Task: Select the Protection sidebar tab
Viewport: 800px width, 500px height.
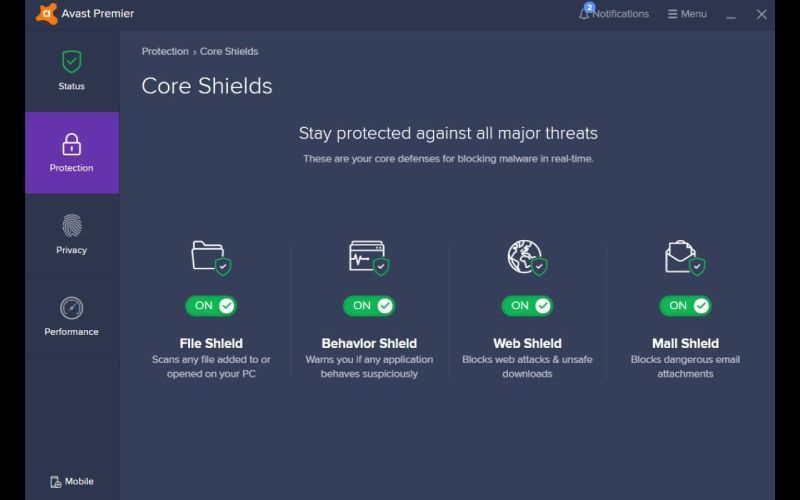Action: pos(71,153)
